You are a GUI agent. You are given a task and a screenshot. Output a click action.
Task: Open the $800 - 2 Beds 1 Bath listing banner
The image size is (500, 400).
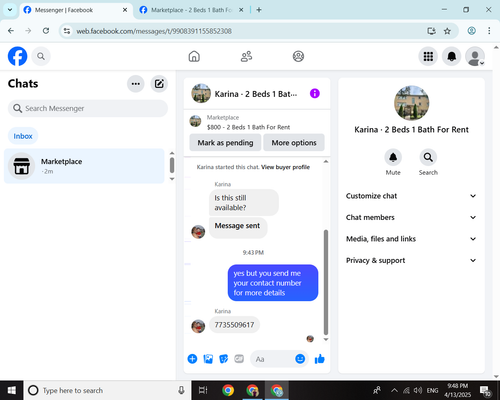(248, 122)
